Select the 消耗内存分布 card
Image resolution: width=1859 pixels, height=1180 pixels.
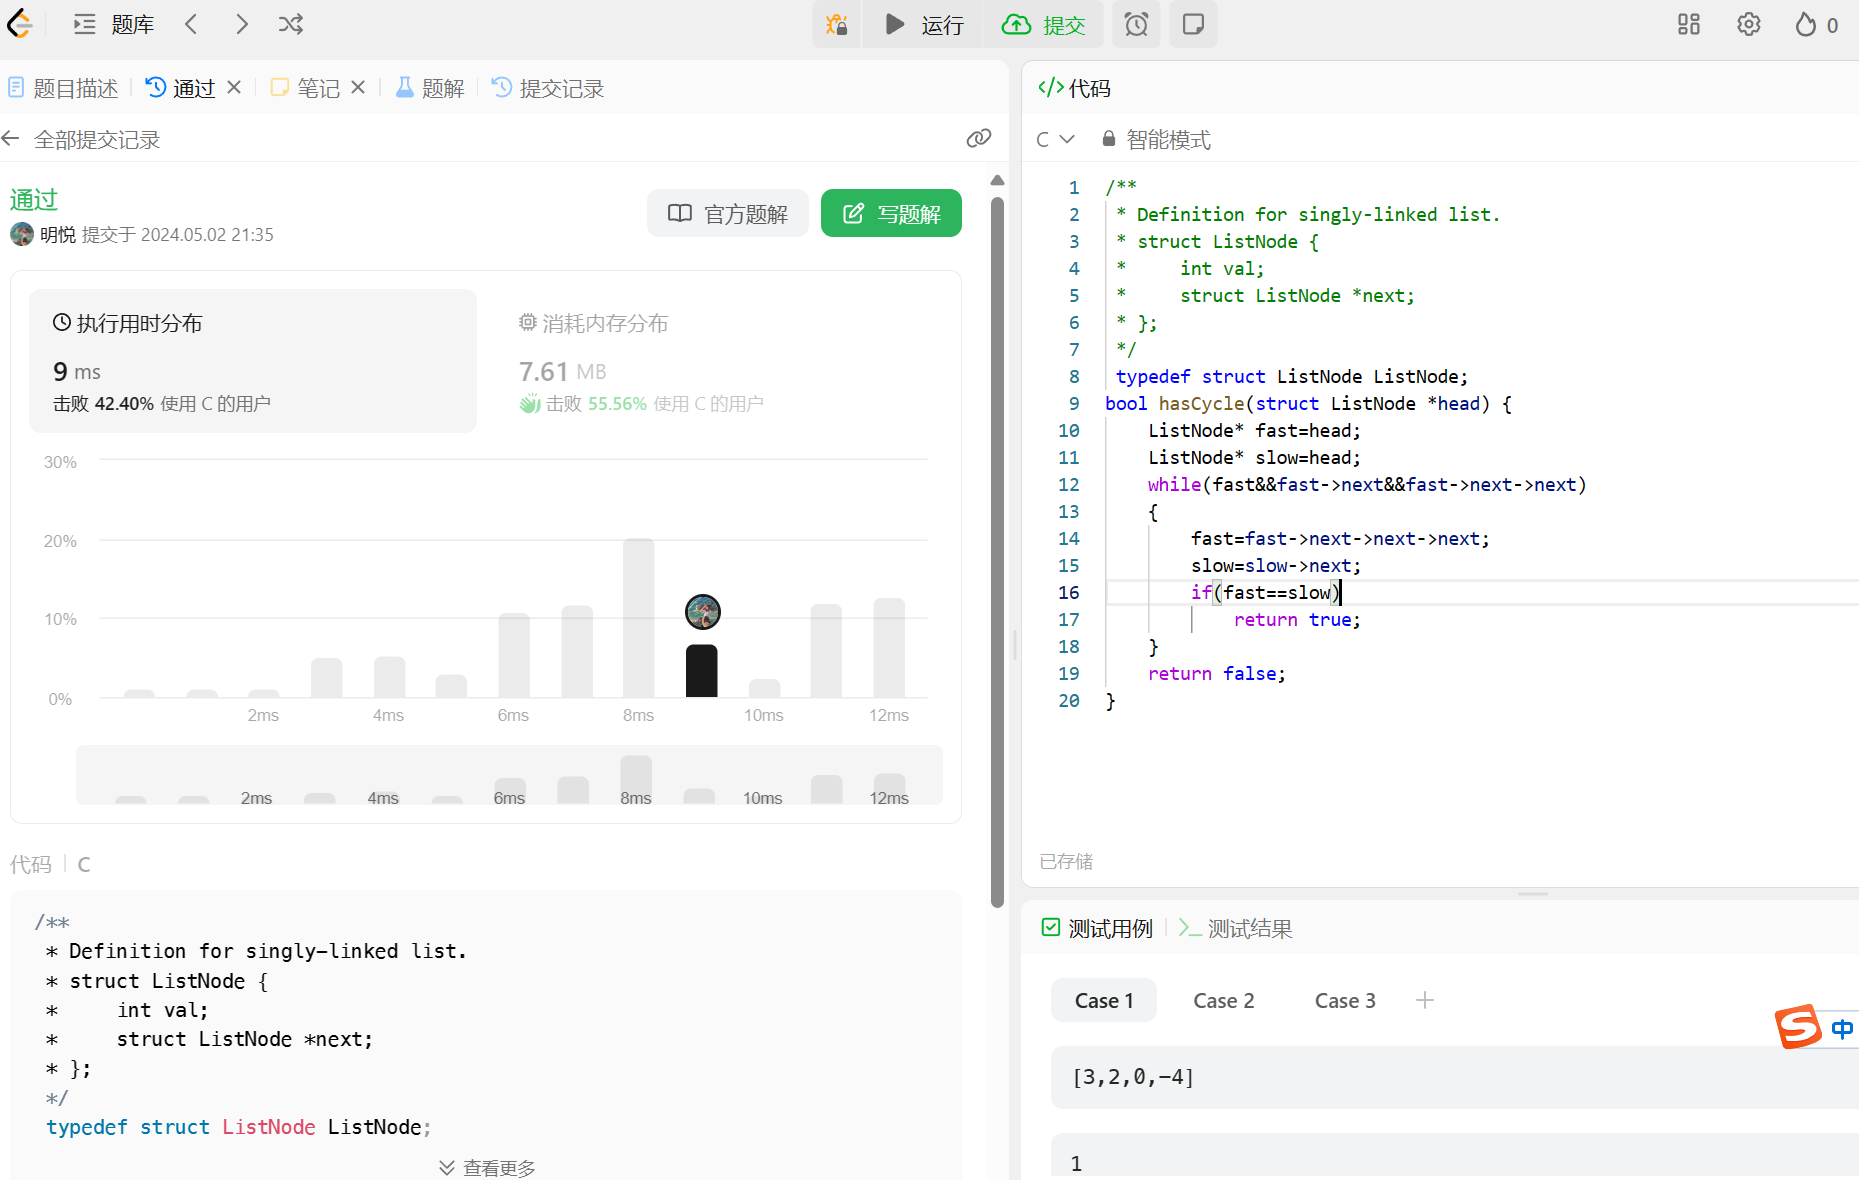pyautogui.click(x=719, y=361)
